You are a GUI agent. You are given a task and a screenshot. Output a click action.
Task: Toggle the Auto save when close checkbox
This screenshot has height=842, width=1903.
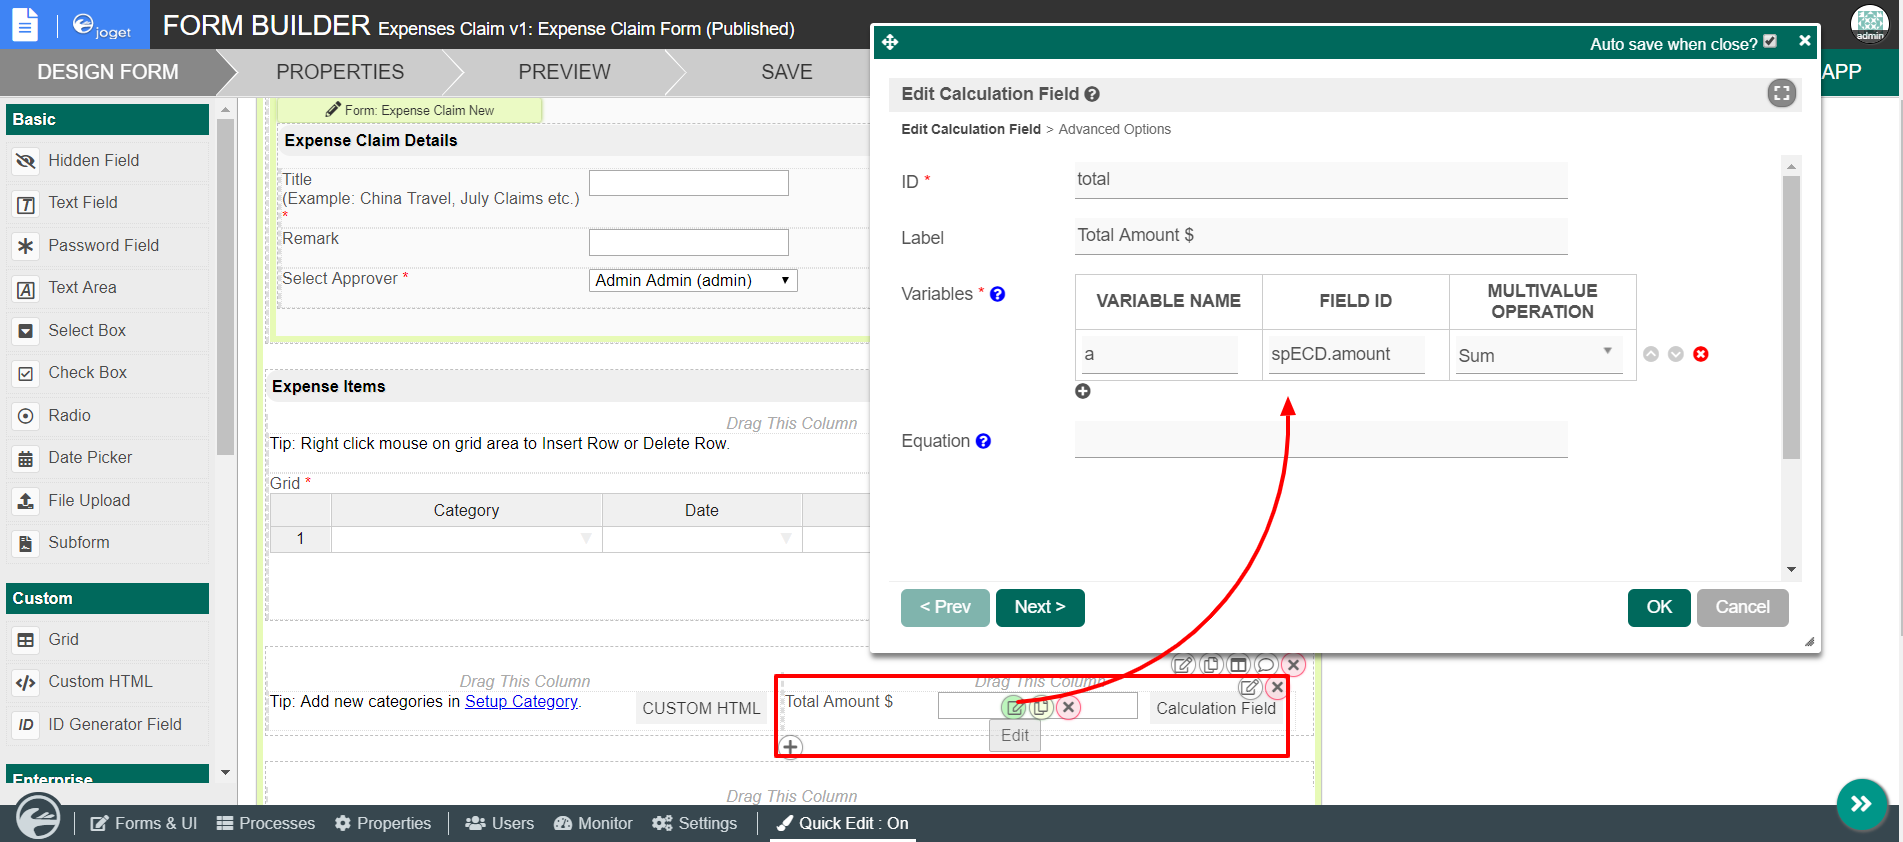(x=1769, y=42)
